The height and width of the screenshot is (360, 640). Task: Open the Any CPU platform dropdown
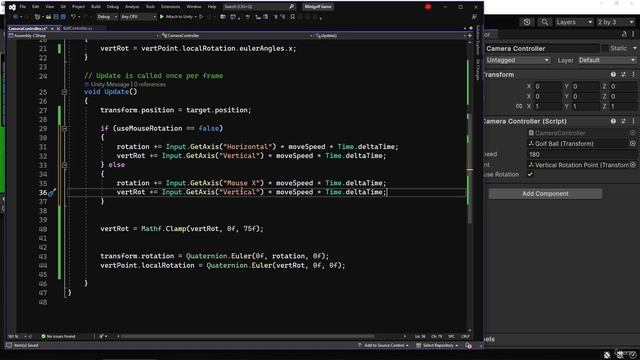pyautogui.click(x=138, y=17)
